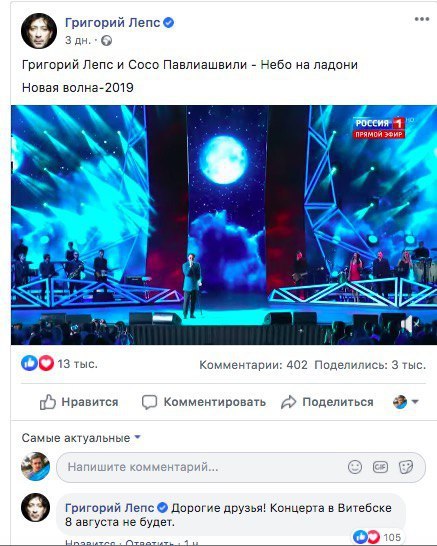View the 105 reactions on the Лепс comment
The width and height of the screenshot is (437, 546).
click(377, 537)
